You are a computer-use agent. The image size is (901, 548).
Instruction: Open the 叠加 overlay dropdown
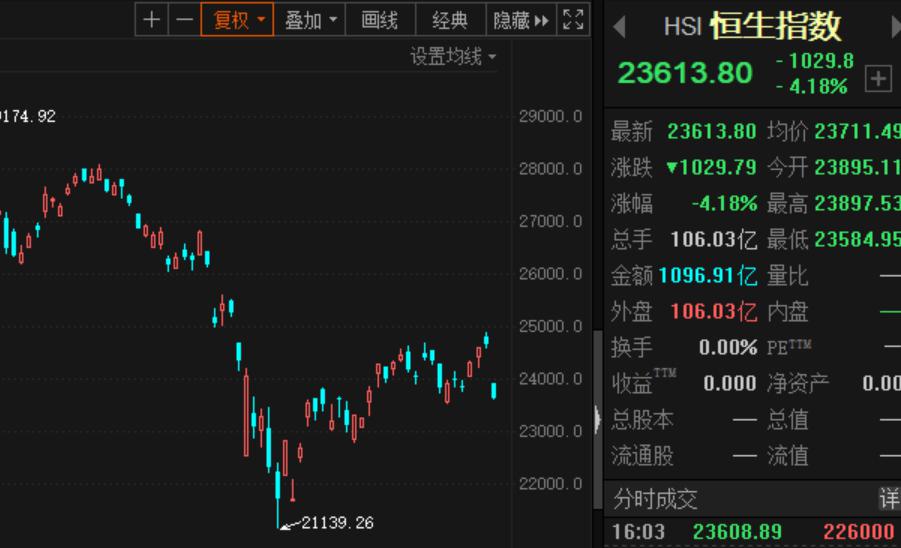[x=310, y=20]
